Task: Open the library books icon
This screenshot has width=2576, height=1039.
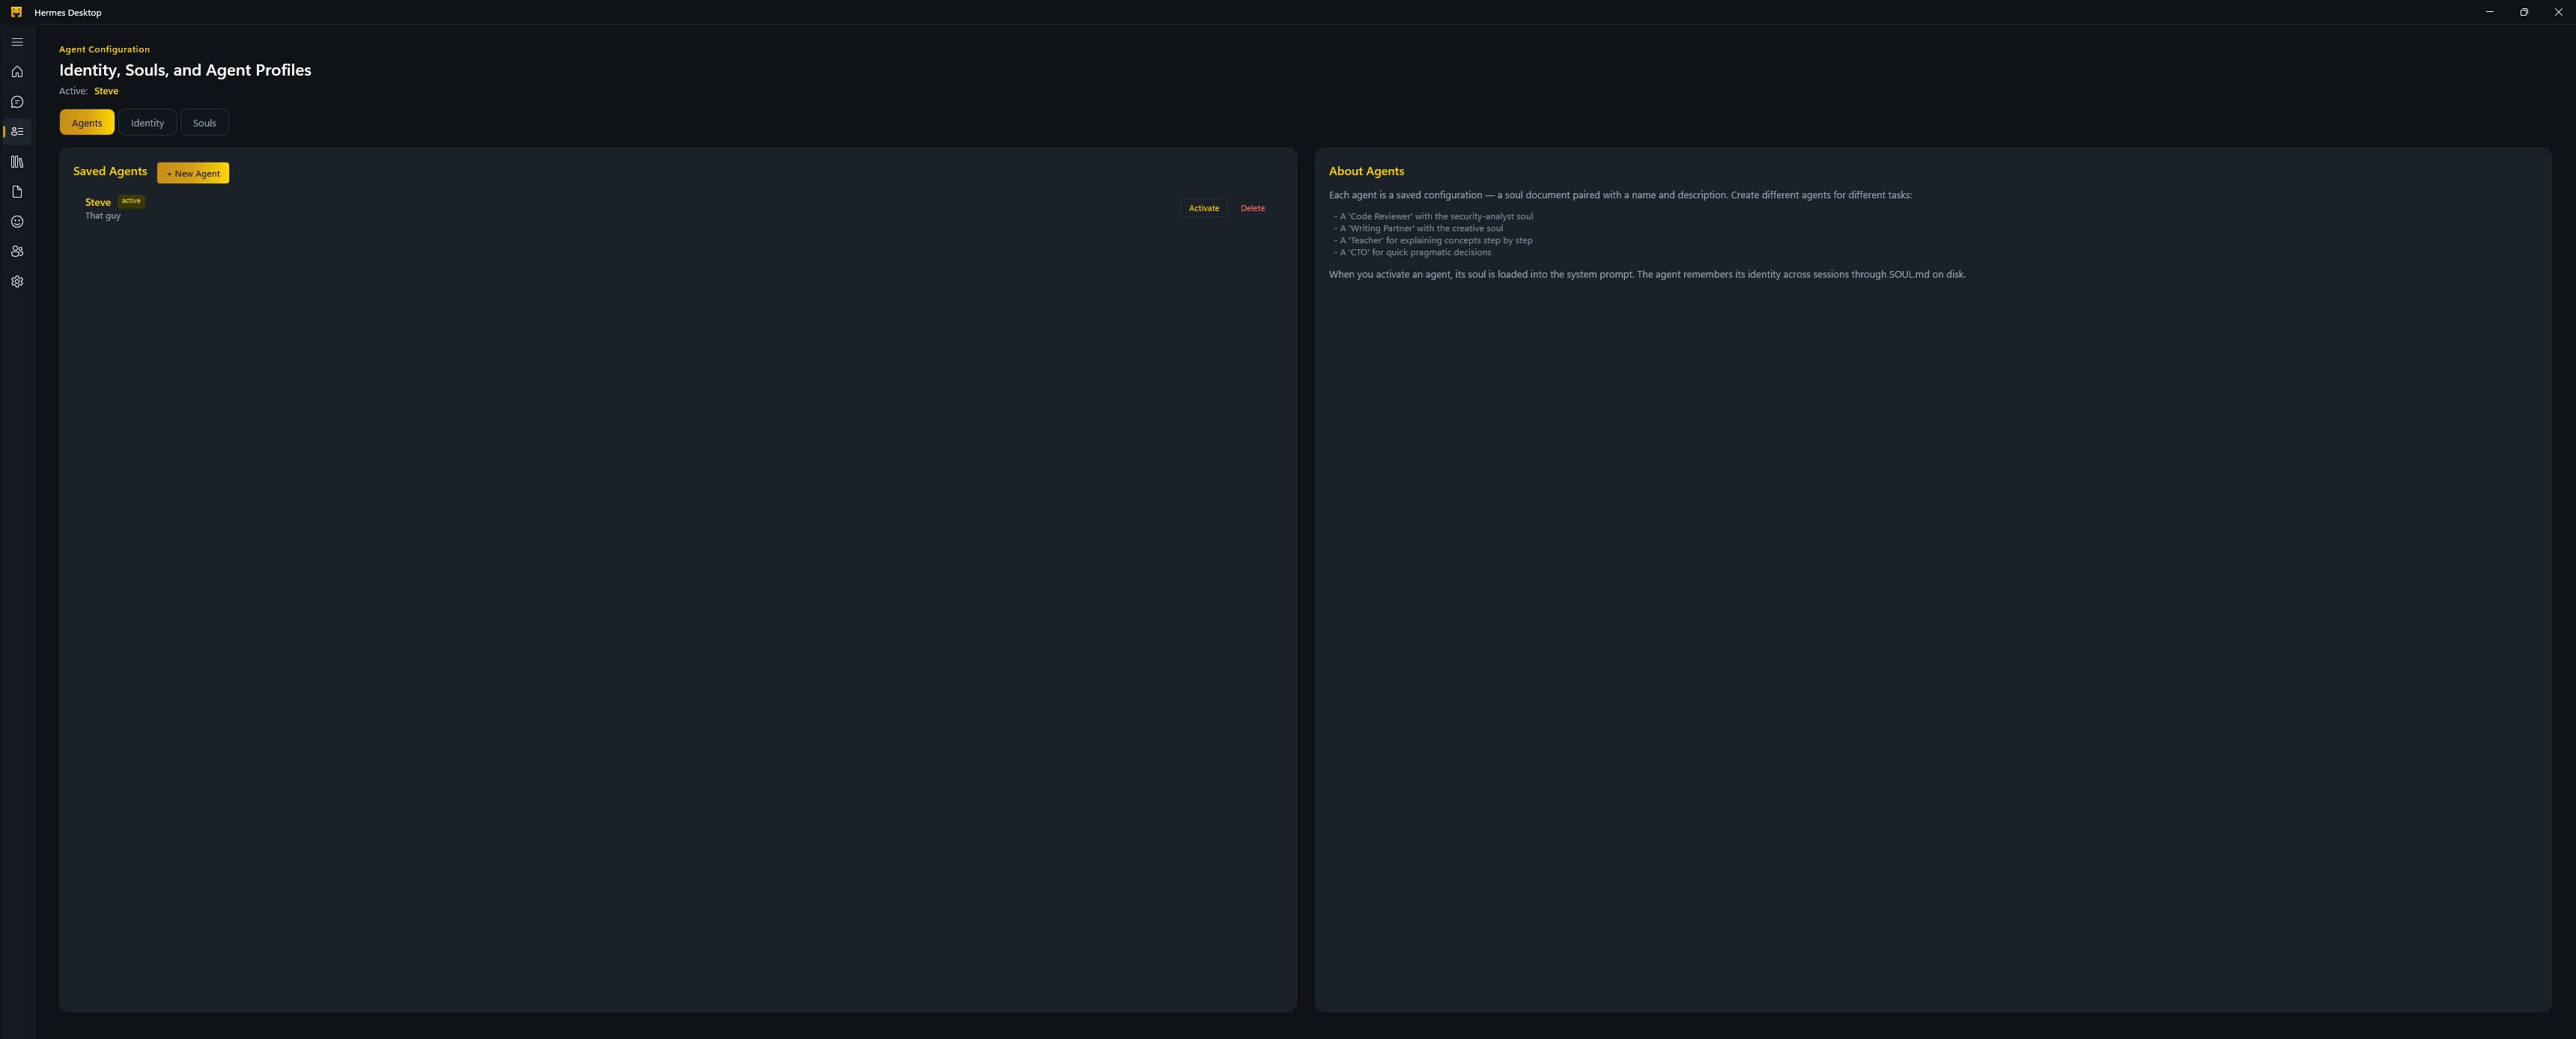Action: 17,162
